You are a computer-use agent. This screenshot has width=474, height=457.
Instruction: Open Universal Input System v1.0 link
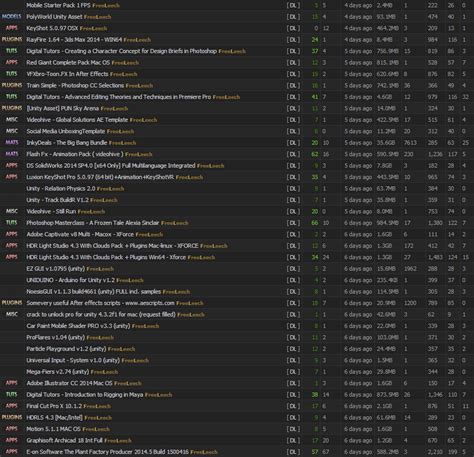tap(73, 360)
